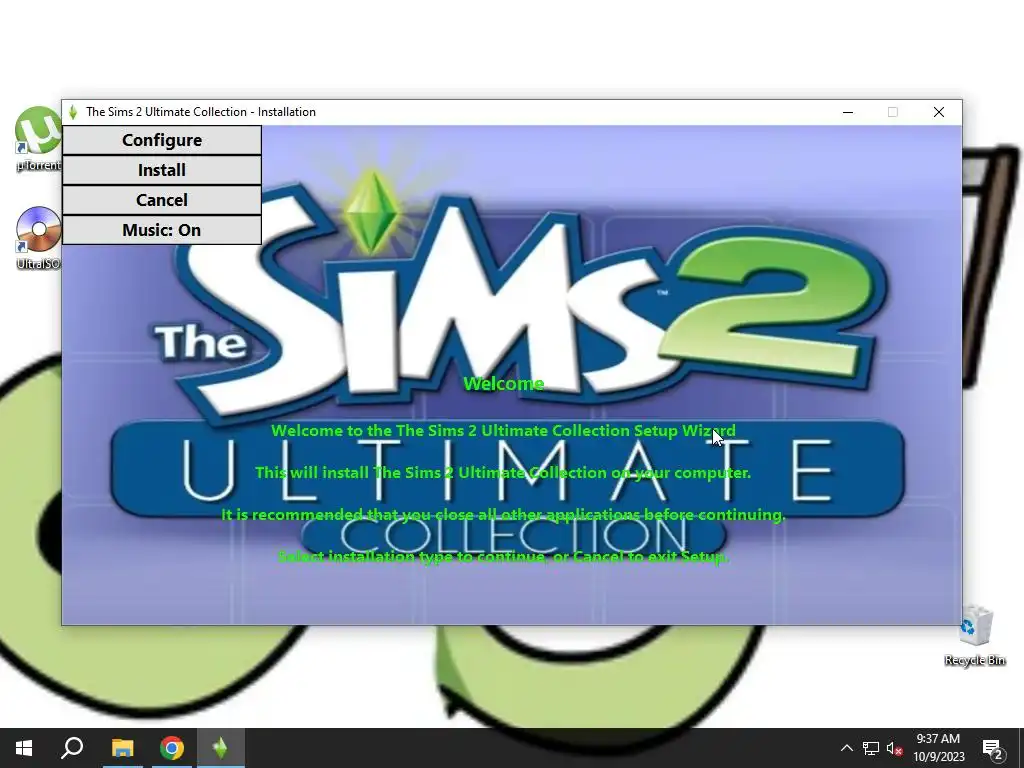This screenshot has width=1024, height=768.
Task: Open the Configure installation option
Action: tap(162, 140)
